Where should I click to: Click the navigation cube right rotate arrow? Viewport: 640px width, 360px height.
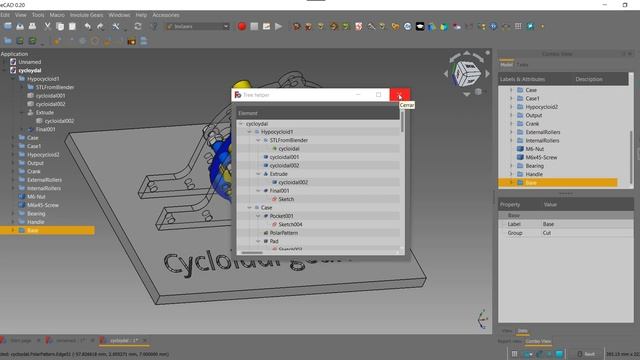(x=487, y=74)
